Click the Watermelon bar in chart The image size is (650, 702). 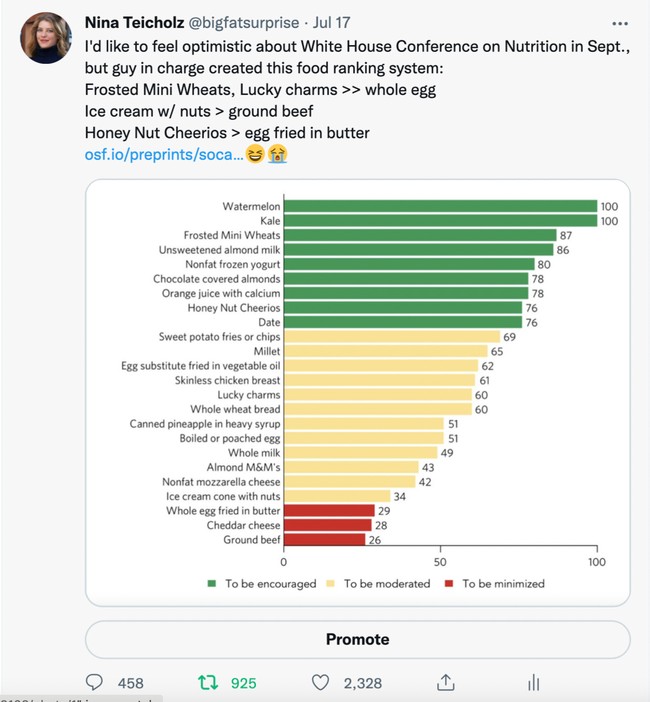[x=440, y=206]
